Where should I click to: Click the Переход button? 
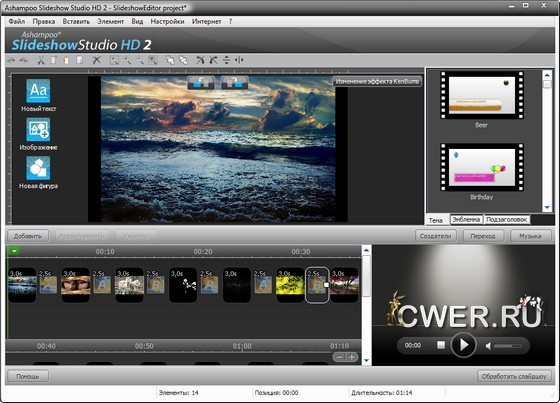(483, 236)
